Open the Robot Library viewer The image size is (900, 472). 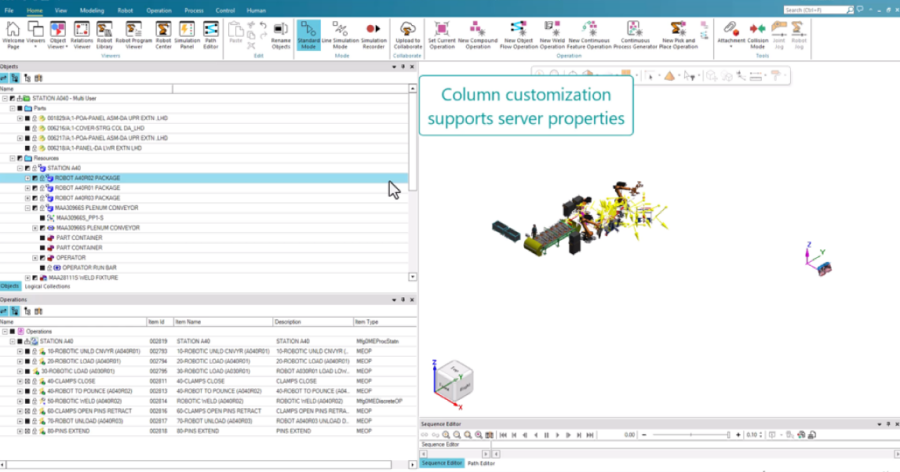point(104,34)
